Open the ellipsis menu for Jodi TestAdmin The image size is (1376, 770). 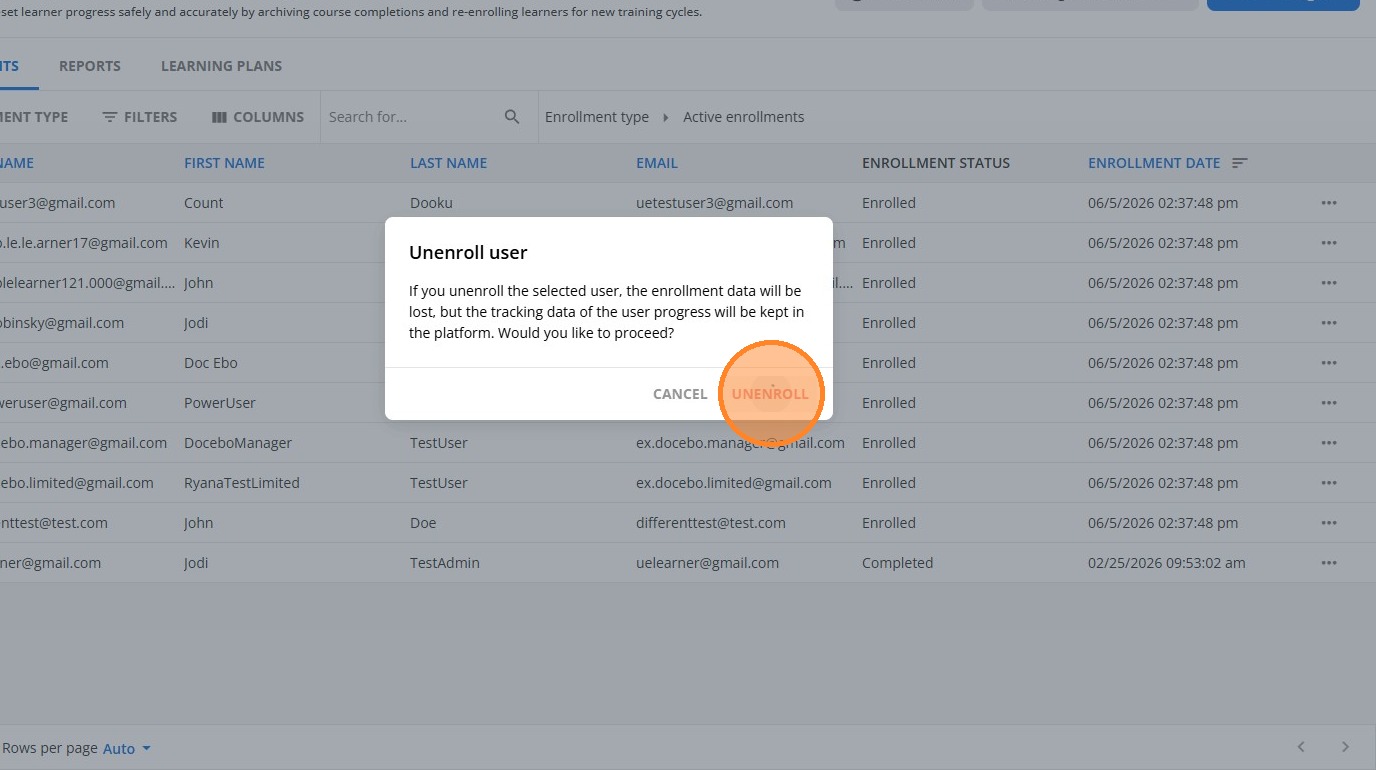point(1329,563)
